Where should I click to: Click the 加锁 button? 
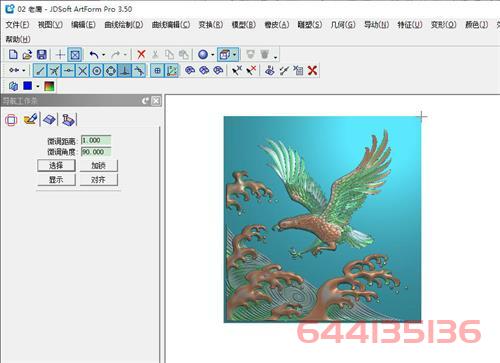(x=98, y=165)
